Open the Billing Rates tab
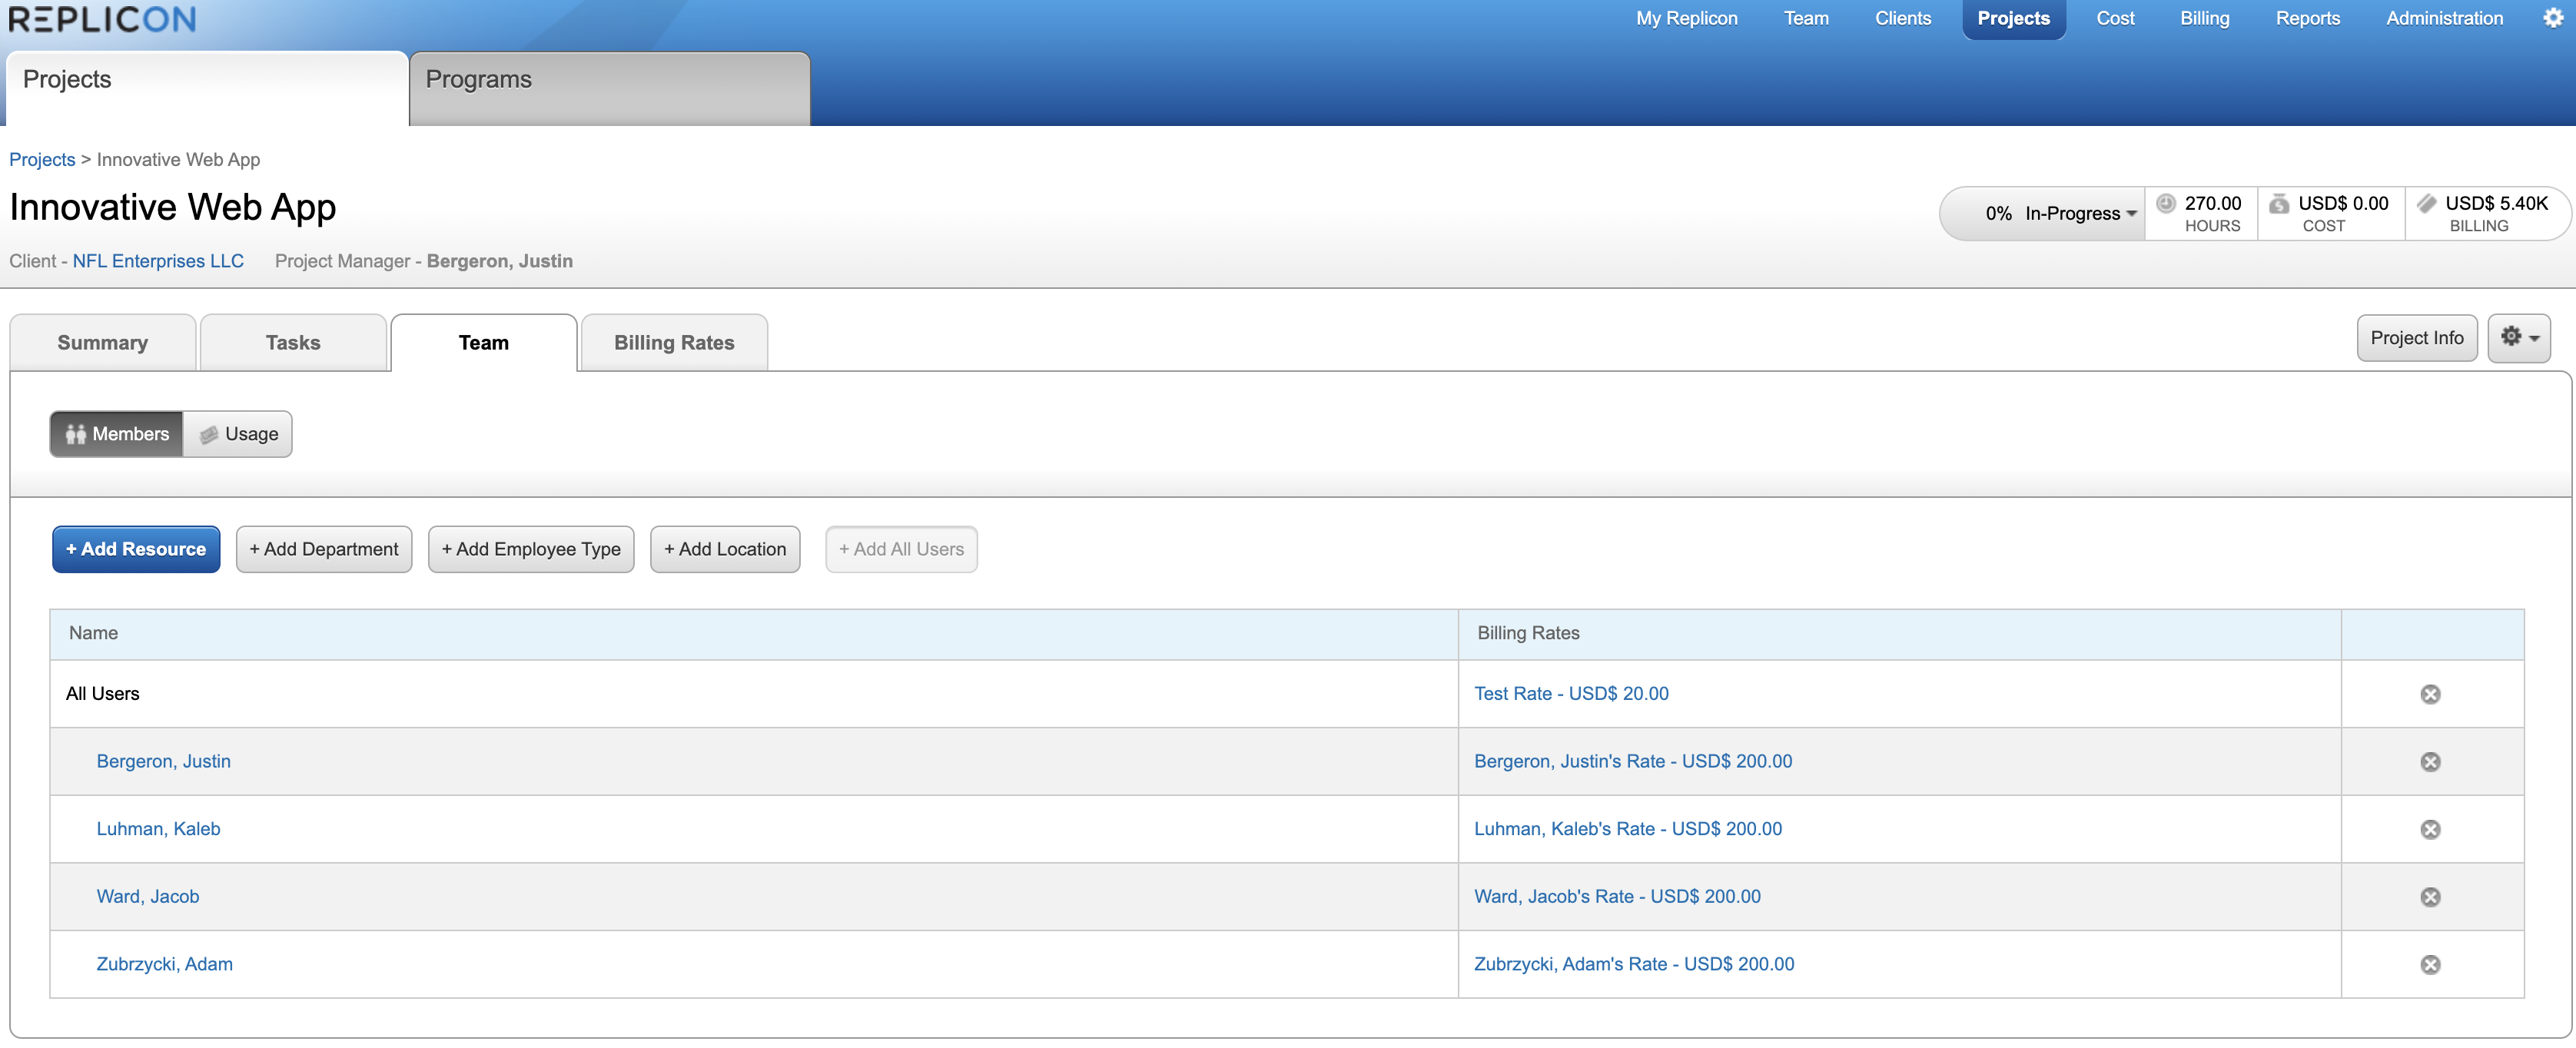2576x1048 pixels. [x=673, y=343]
